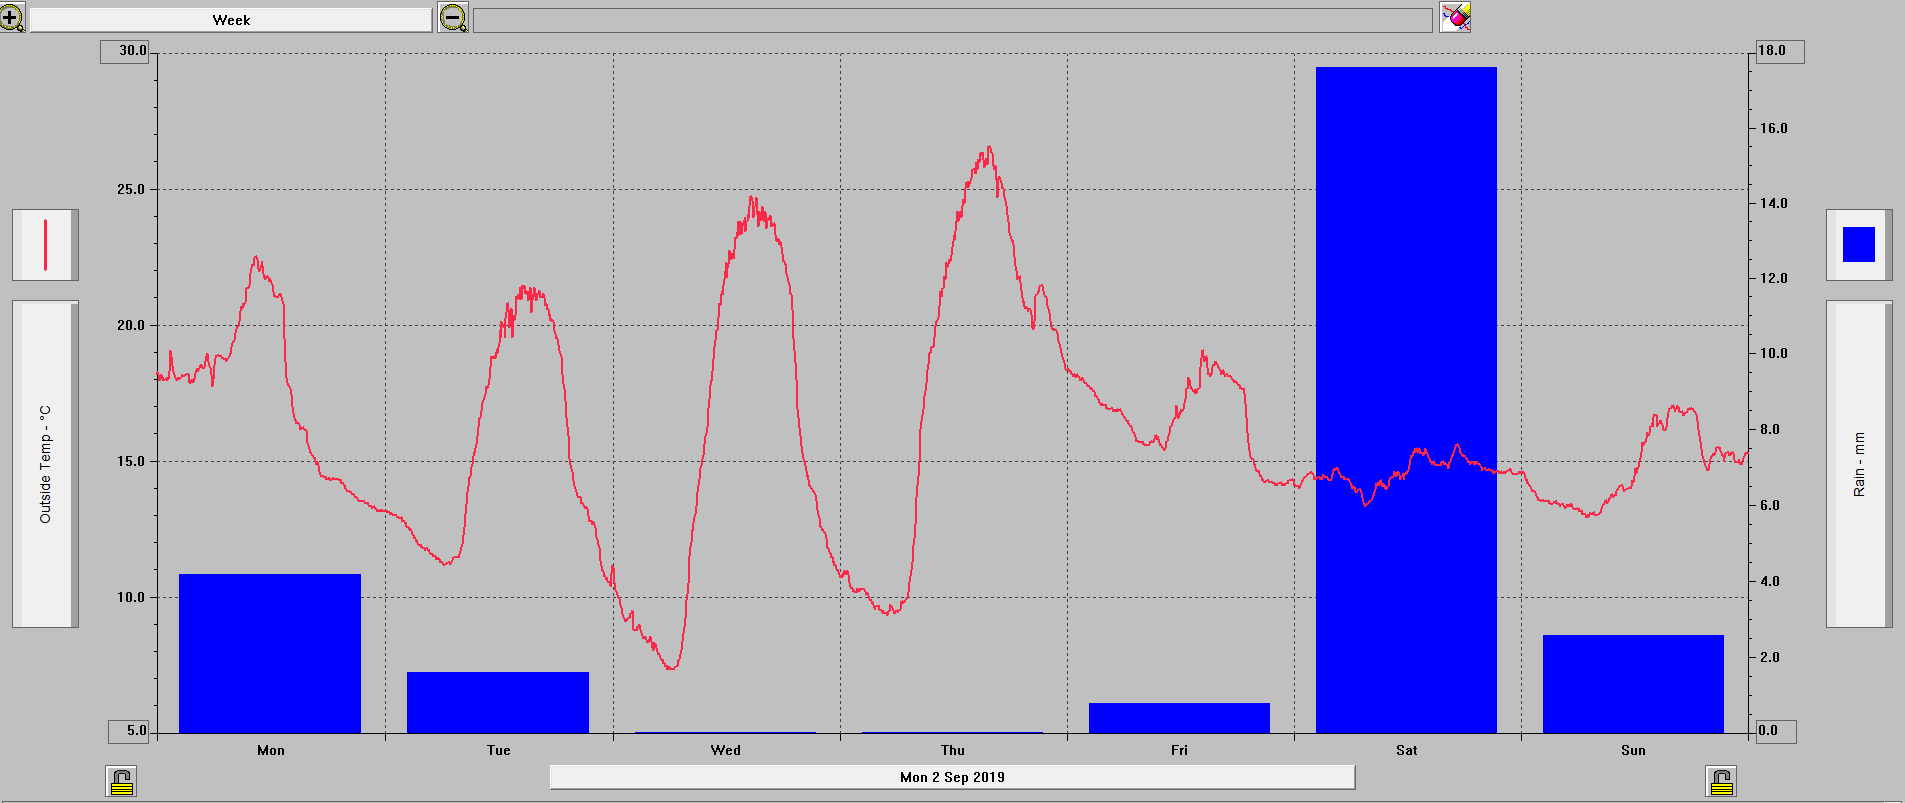Click the Mon 2 Sep 2019 date button
The width and height of the screenshot is (1905, 803).
pos(952,777)
